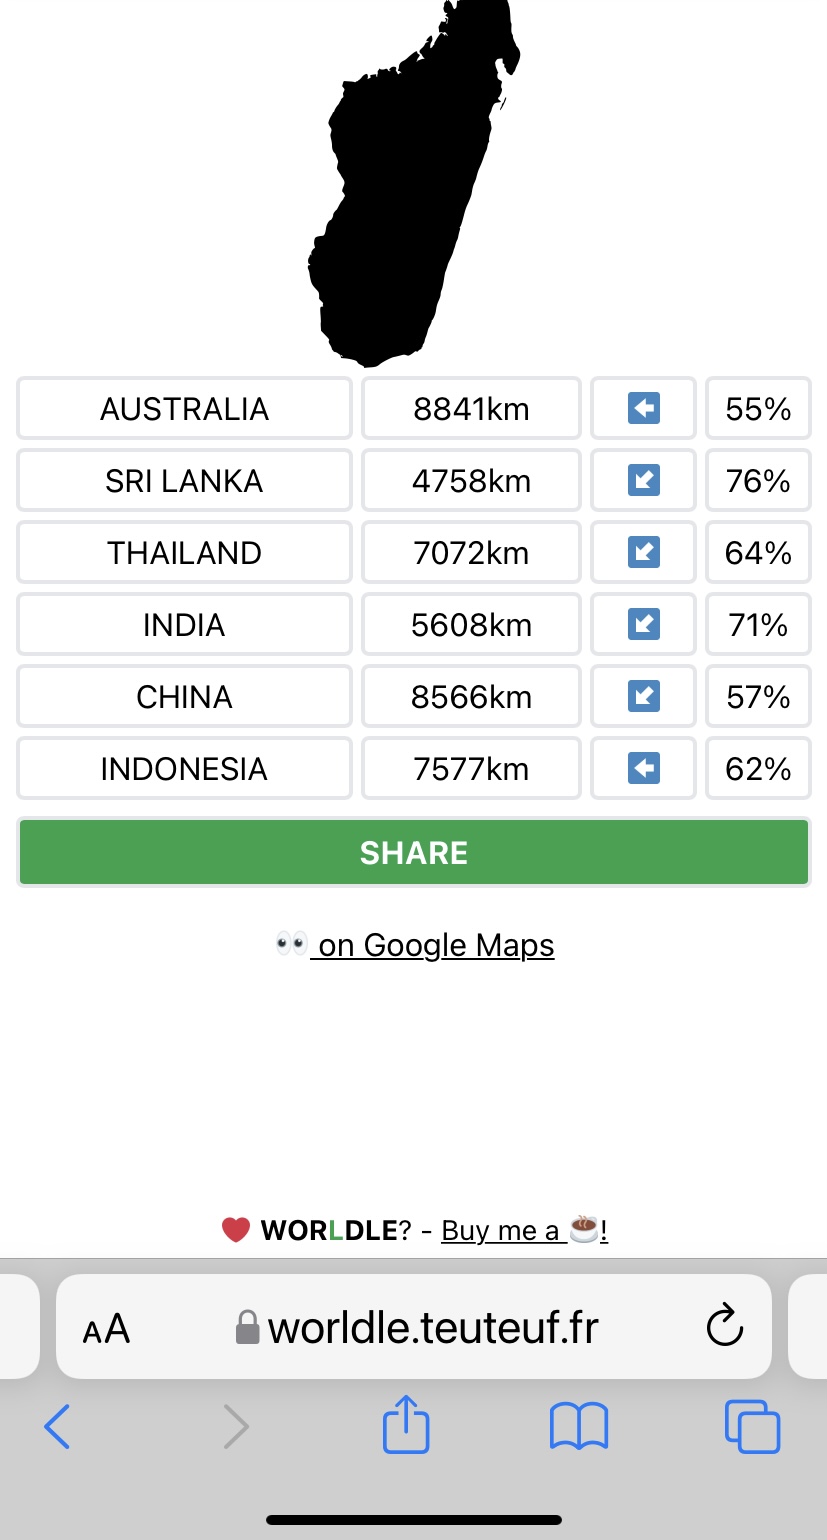The width and height of the screenshot is (827, 1540).
Task: Click the Indonesia row west arrow icon
Action: tap(643, 768)
